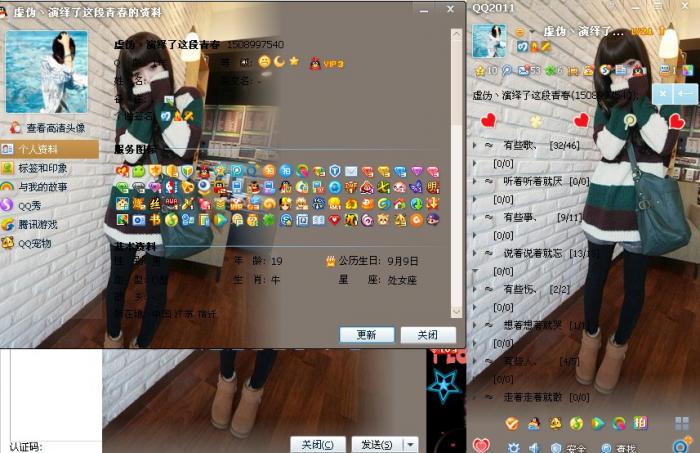Viewport: 700px width, 453px height.
Task: Open the mail envelope service icon
Action: coord(351,171)
